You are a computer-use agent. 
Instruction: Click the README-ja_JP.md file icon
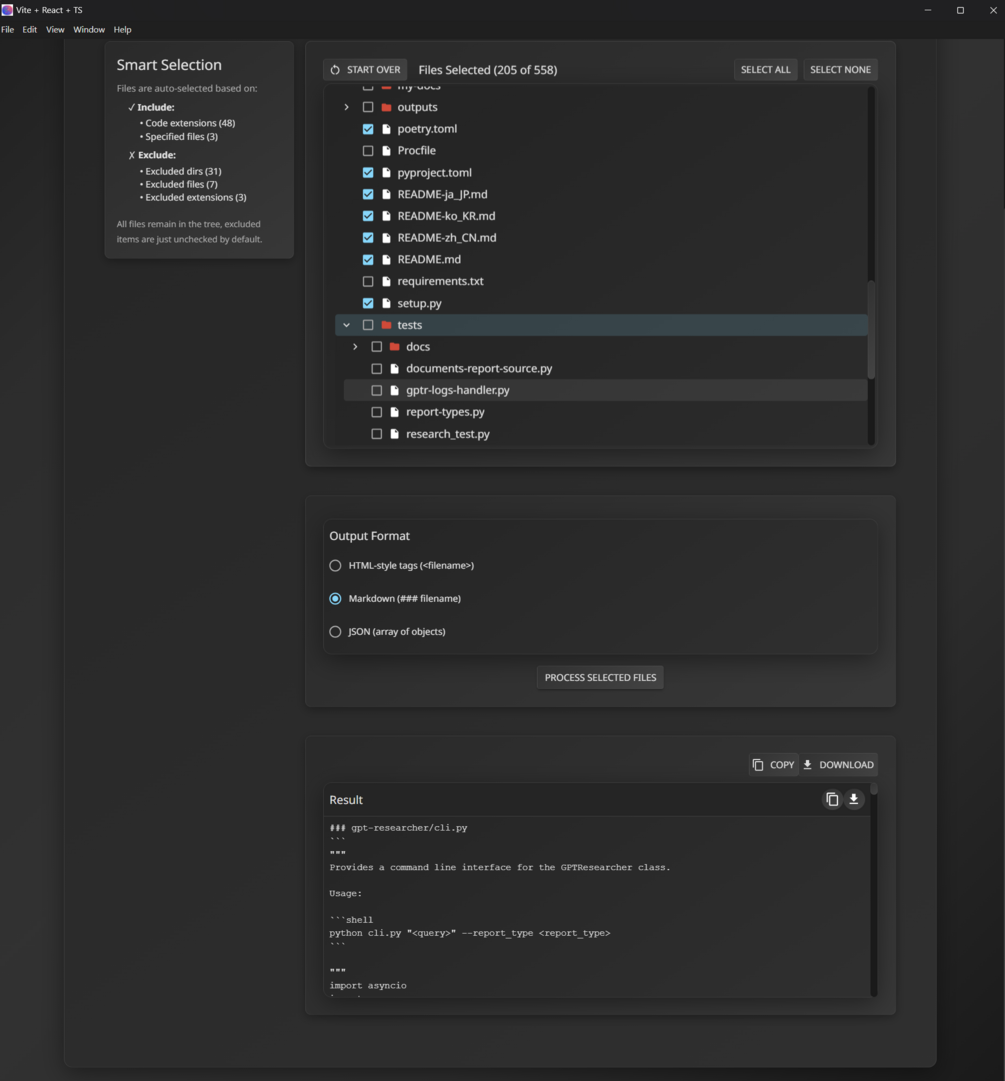pyautogui.click(x=386, y=194)
